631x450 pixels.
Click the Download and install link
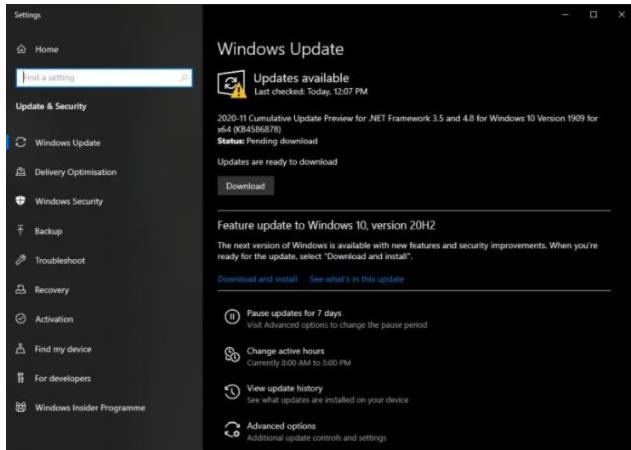click(258, 279)
